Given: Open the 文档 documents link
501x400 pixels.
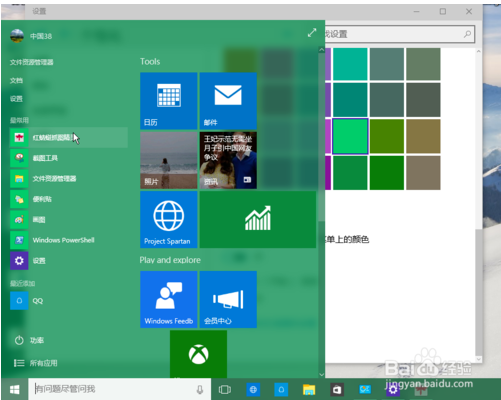Looking at the screenshot, I should [16, 80].
